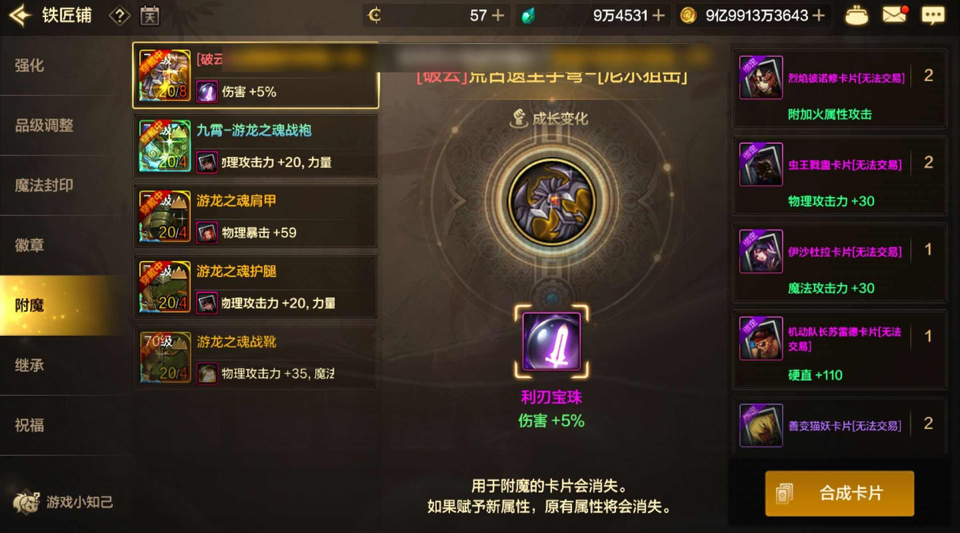This screenshot has width=960, height=533.
Task: Click the plus next to gold coins
Action: coord(819,15)
